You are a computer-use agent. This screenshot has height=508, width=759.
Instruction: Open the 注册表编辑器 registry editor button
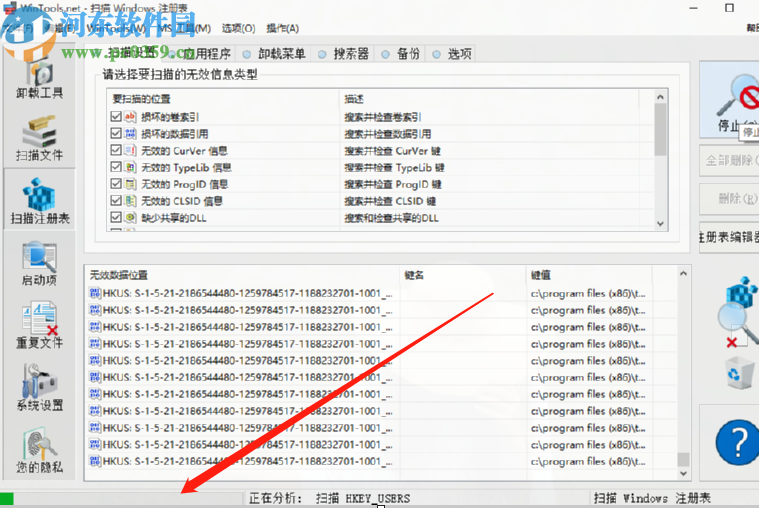point(730,237)
